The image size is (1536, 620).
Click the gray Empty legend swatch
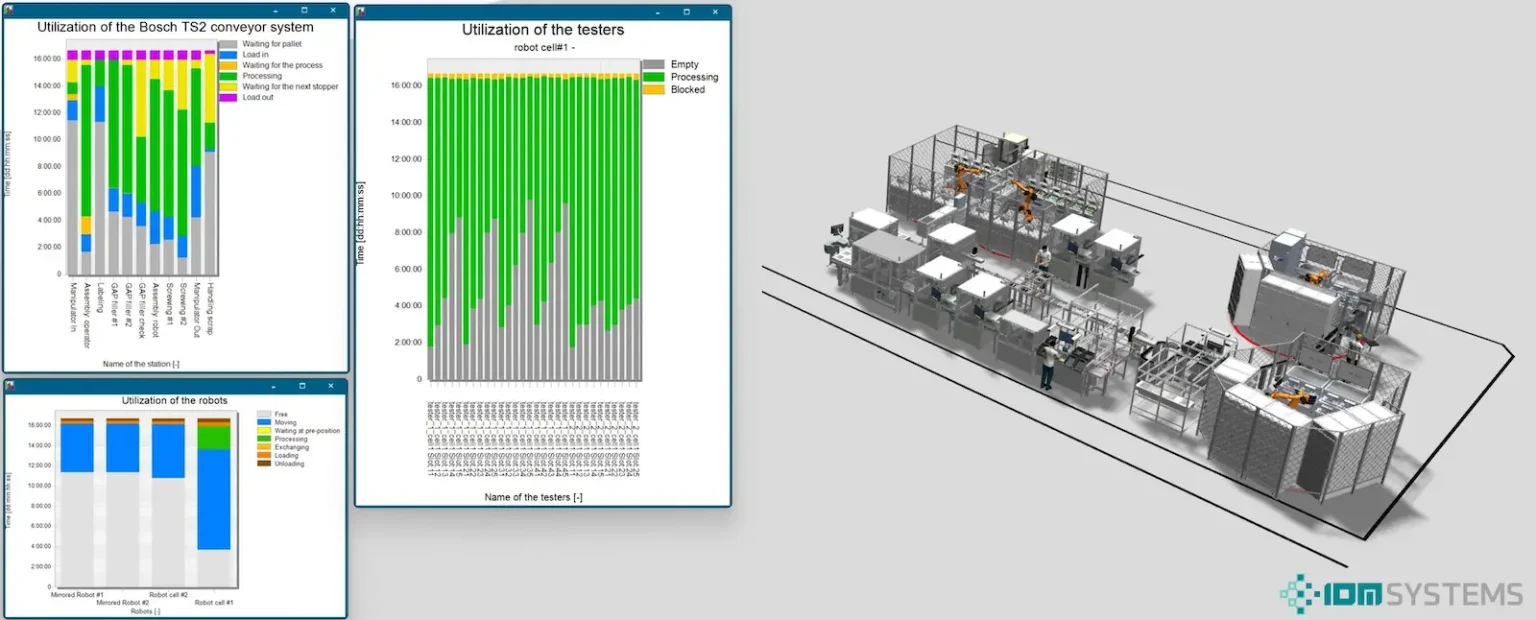click(x=652, y=65)
